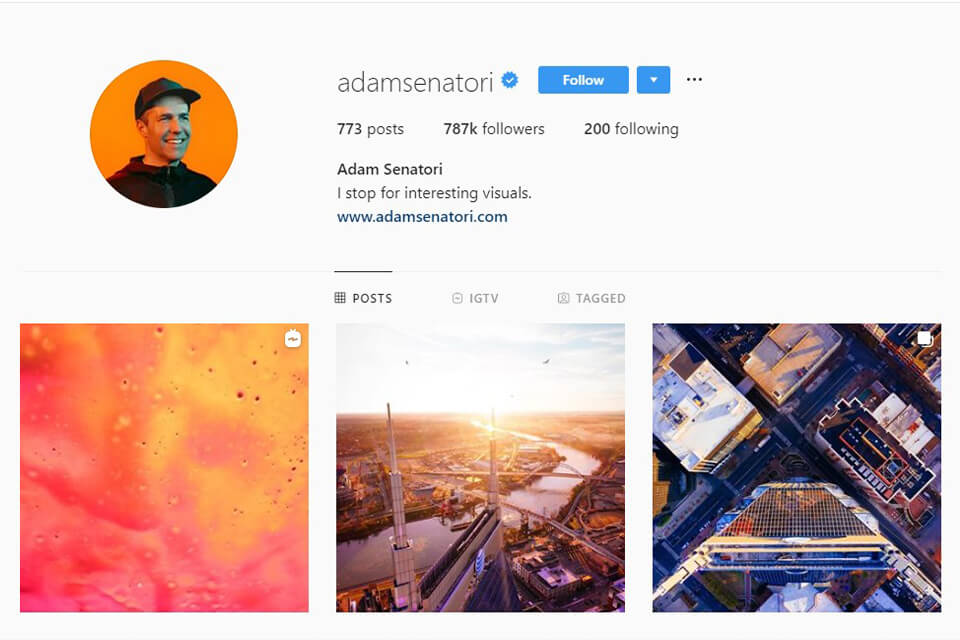
Task: Expand suggested accounts dropdown arrow button
Action: coord(653,80)
